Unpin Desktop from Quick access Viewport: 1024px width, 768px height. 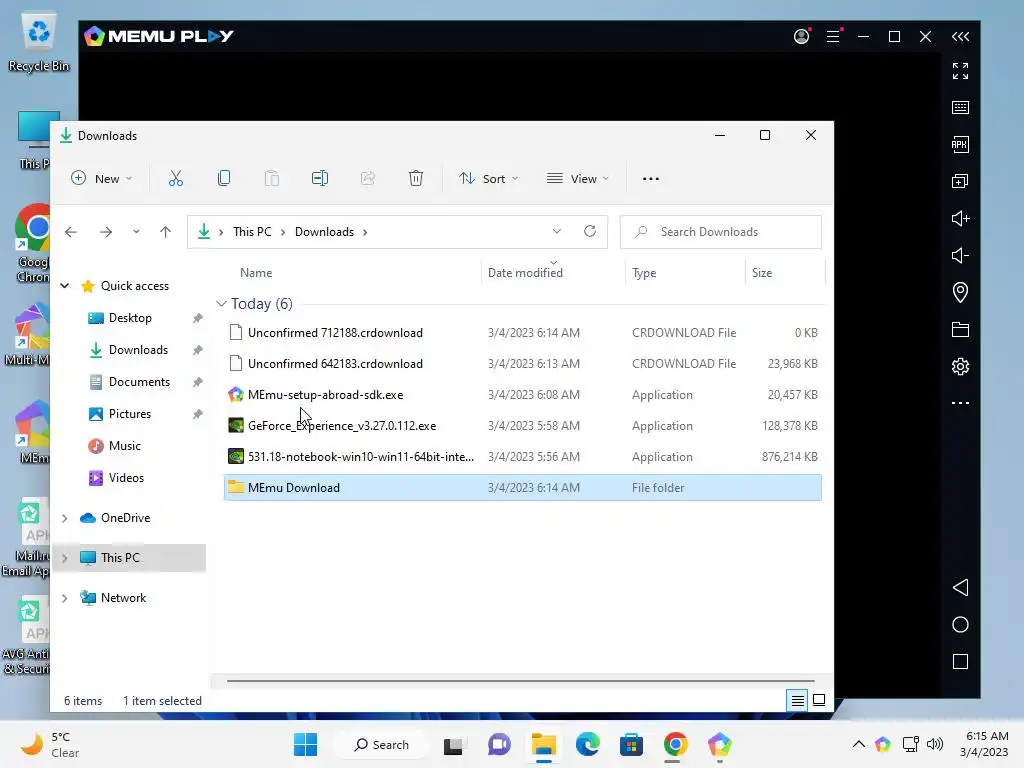[197, 318]
